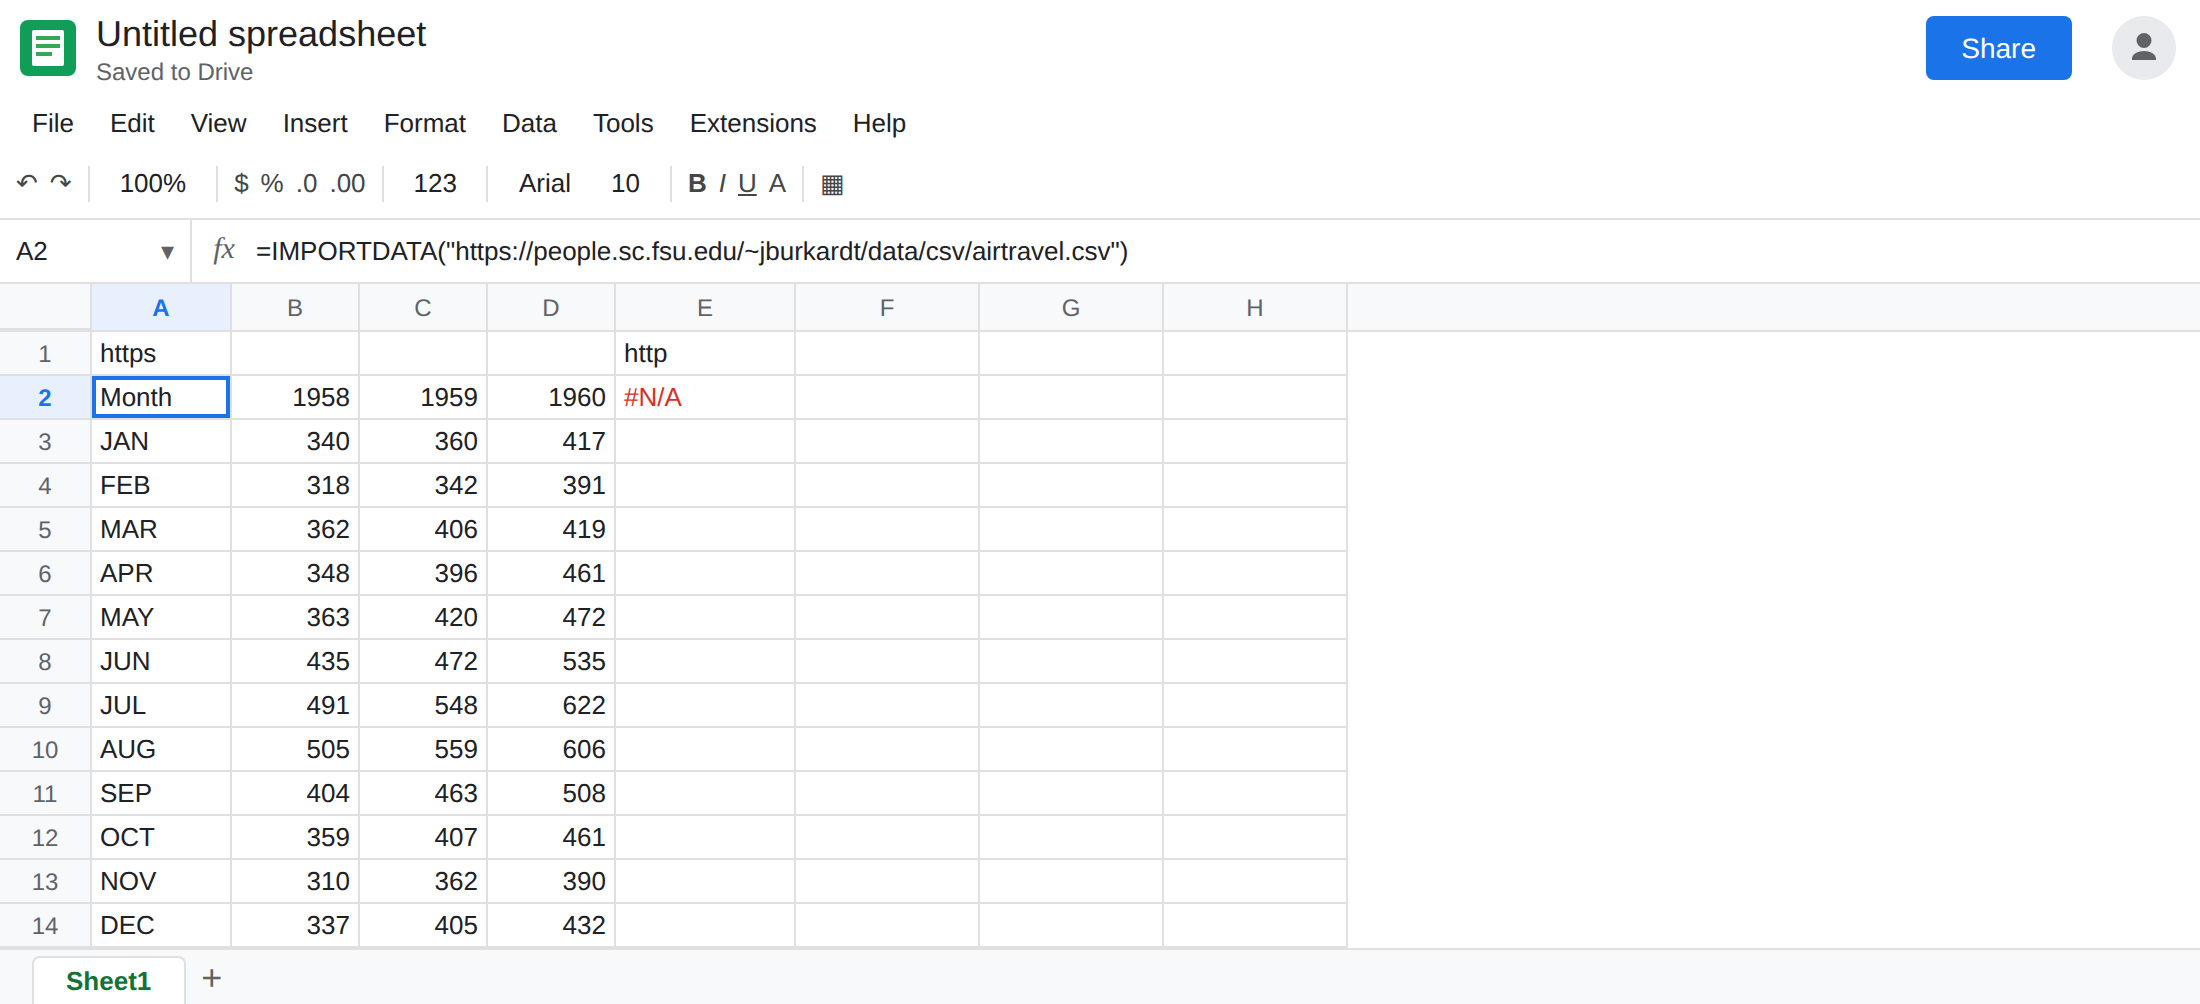The image size is (2200, 1004).
Task: Select column E header
Action: click(705, 308)
